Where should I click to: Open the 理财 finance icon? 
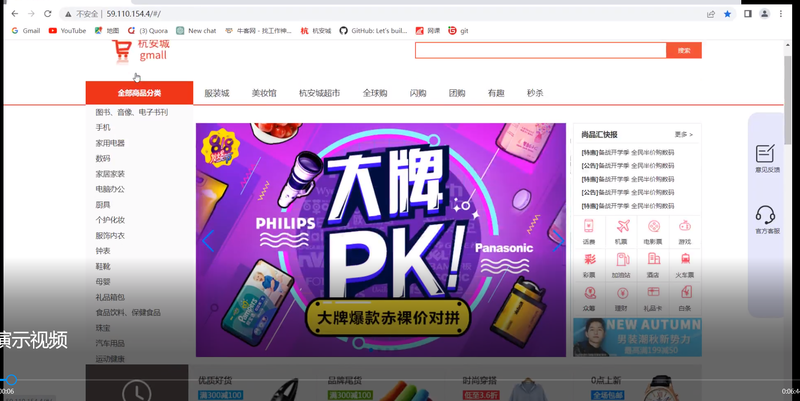(621, 299)
